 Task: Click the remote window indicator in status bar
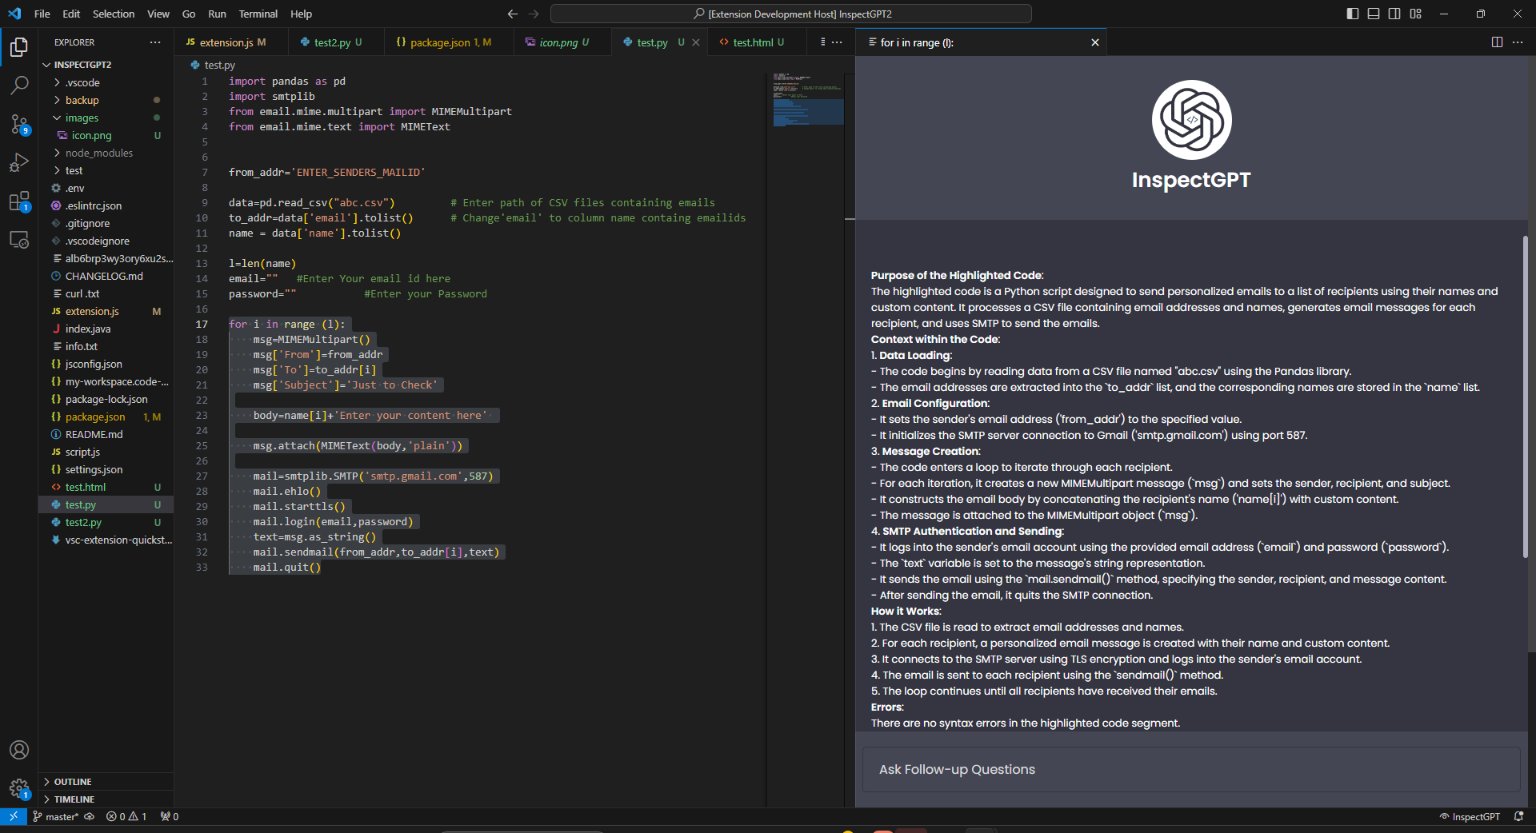[x=13, y=816]
